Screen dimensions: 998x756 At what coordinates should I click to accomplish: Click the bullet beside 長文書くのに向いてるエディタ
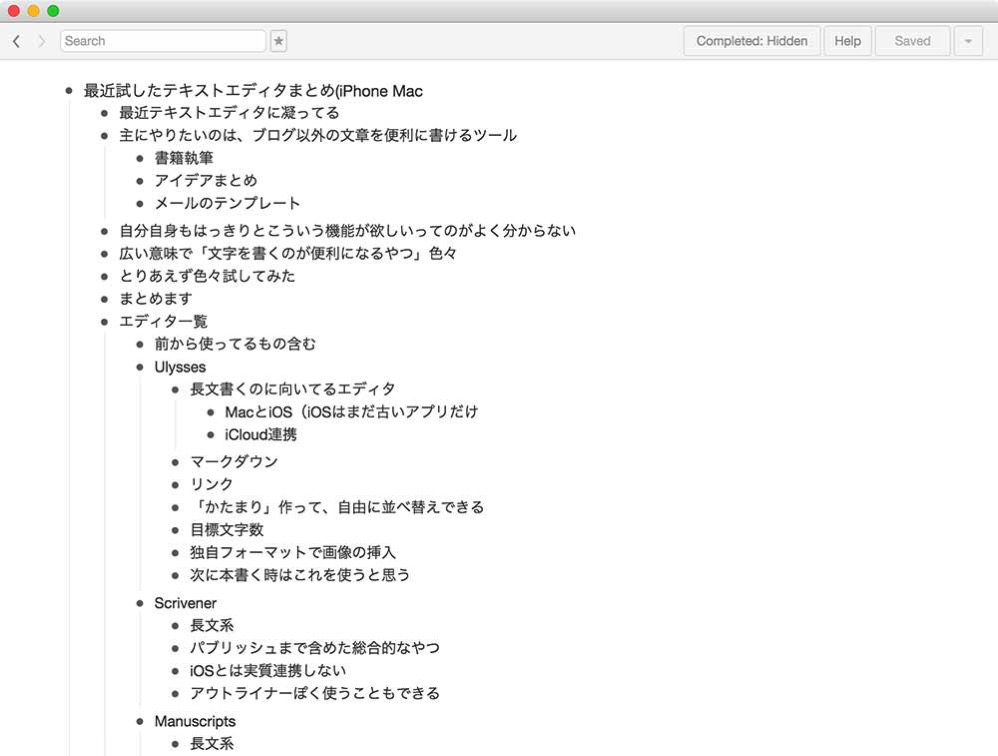(x=175, y=389)
